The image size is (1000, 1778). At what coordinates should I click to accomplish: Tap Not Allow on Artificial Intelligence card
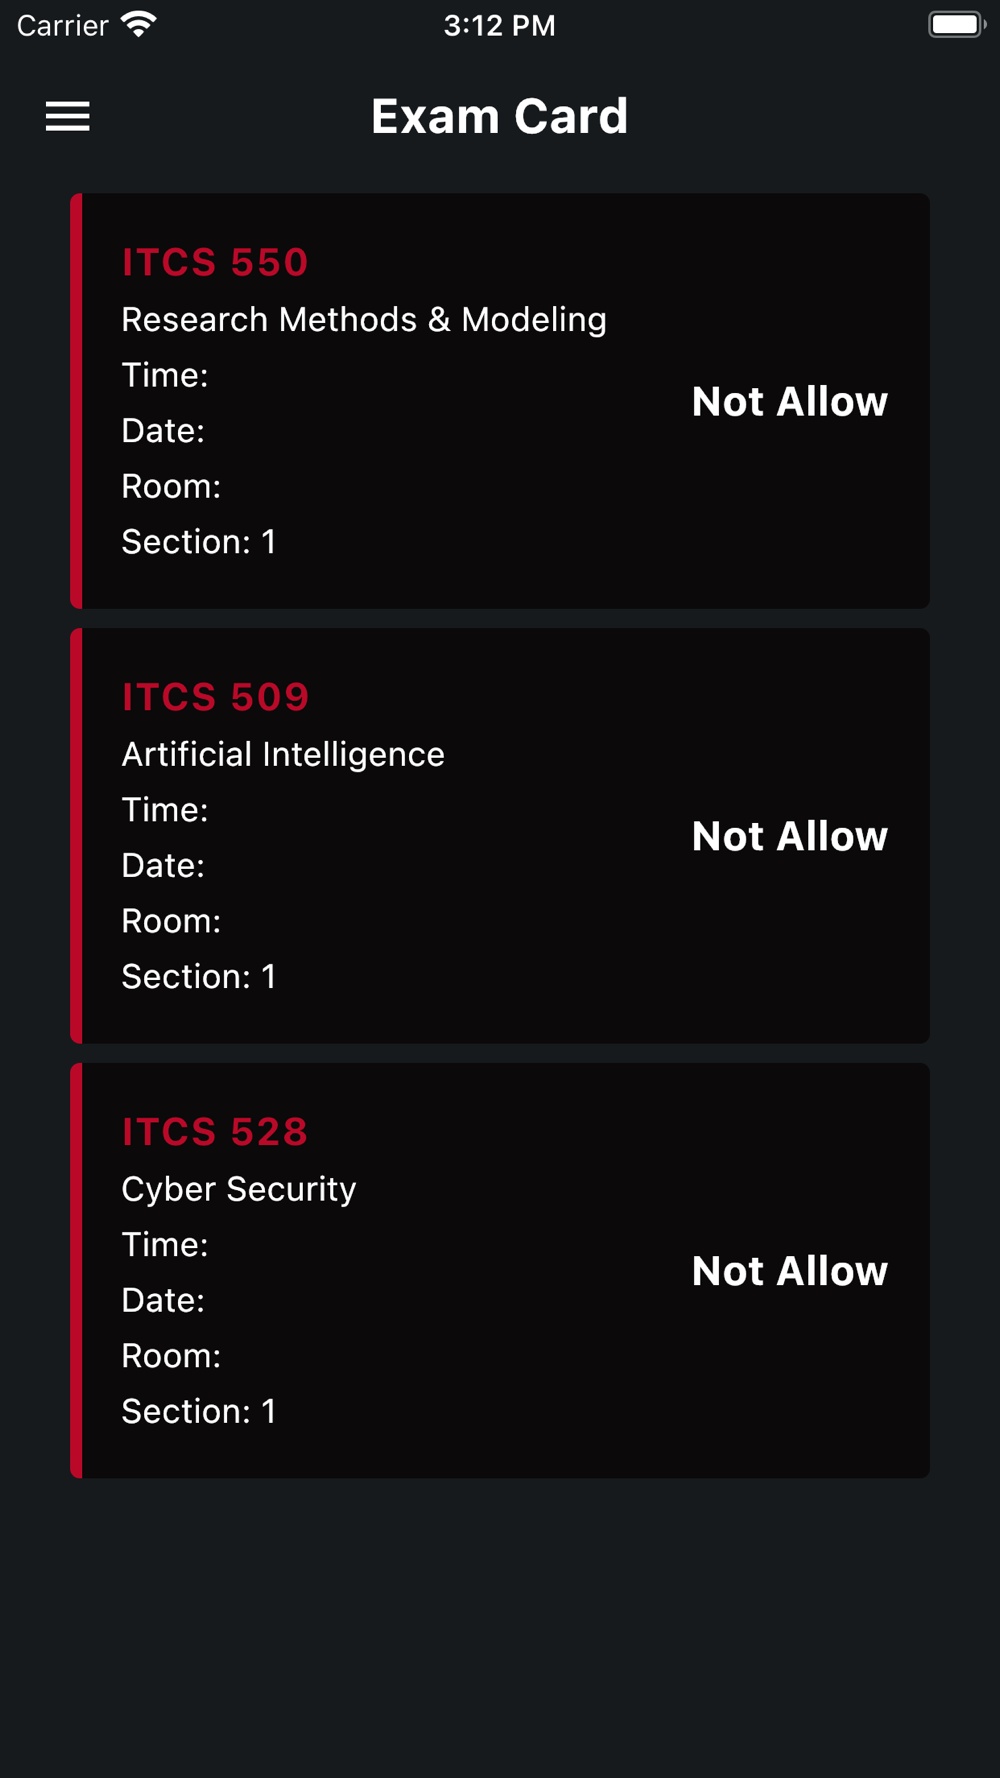pyautogui.click(x=789, y=837)
